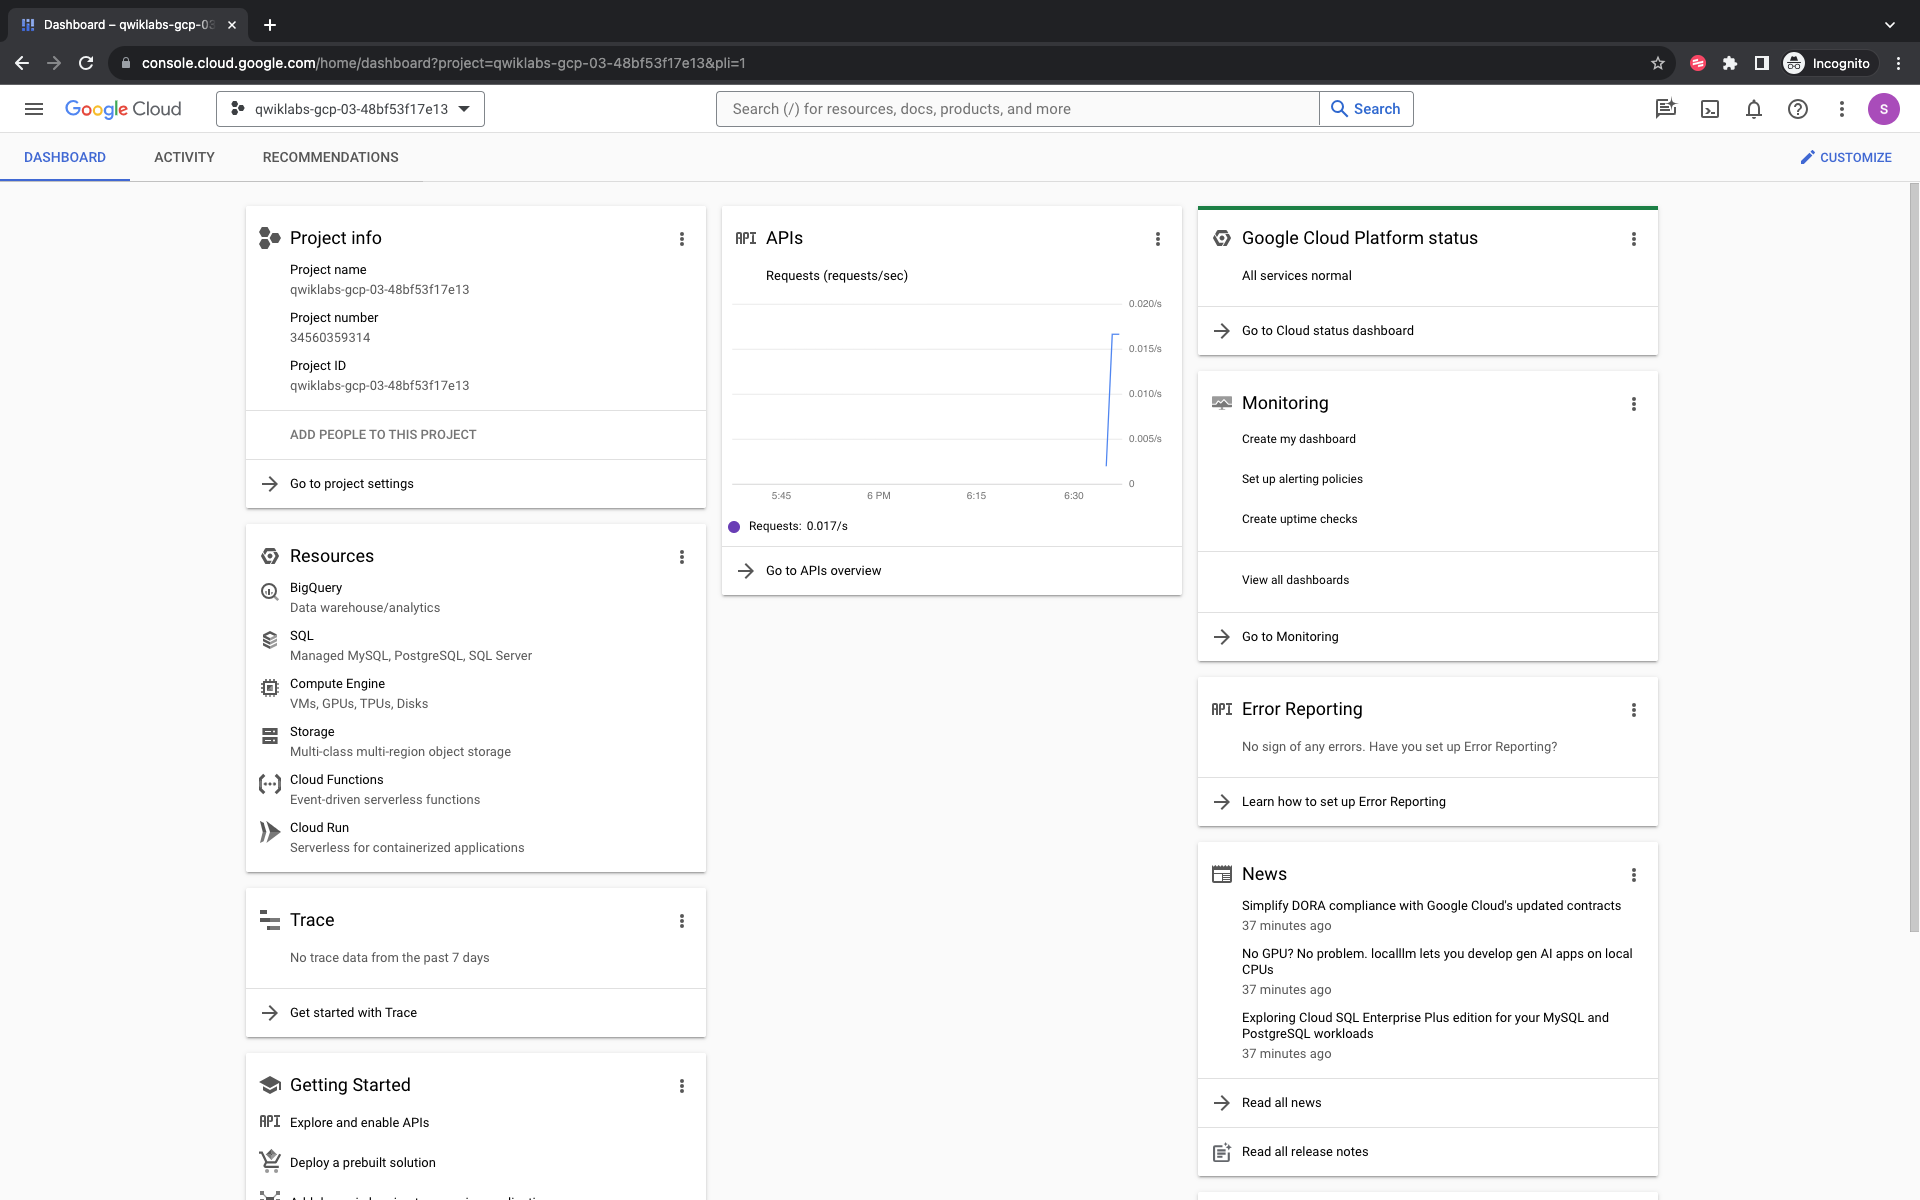Focus the resources search input field
The image size is (1920, 1200).
1018,109
